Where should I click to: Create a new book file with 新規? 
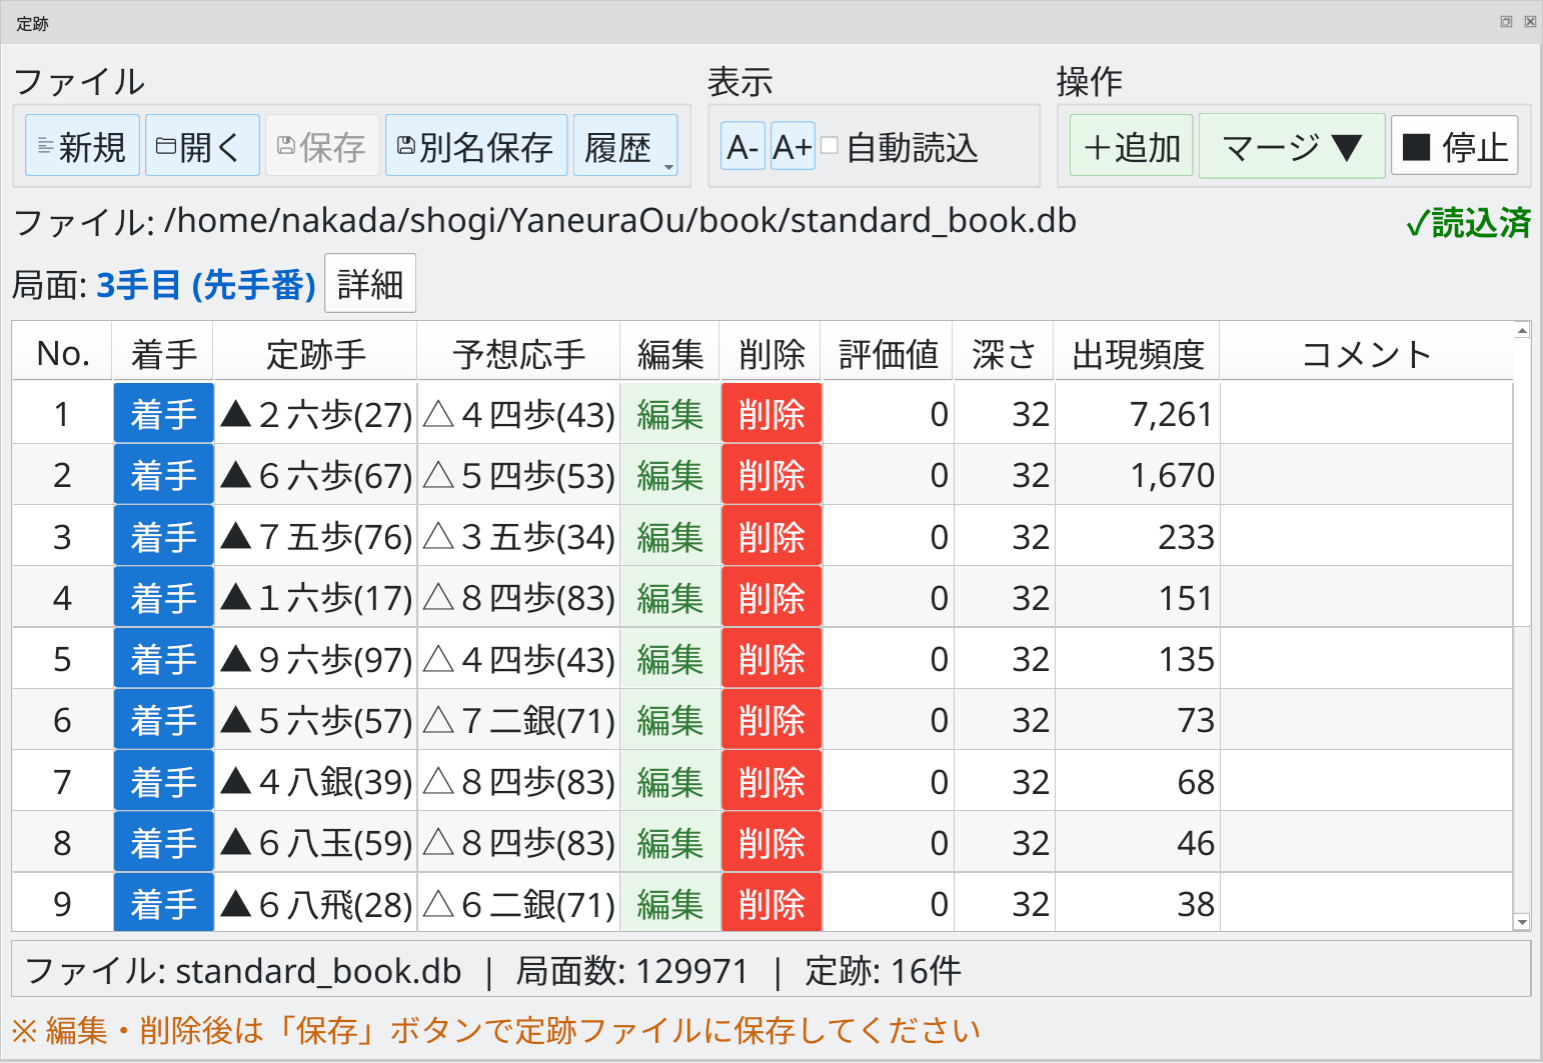click(81, 145)
